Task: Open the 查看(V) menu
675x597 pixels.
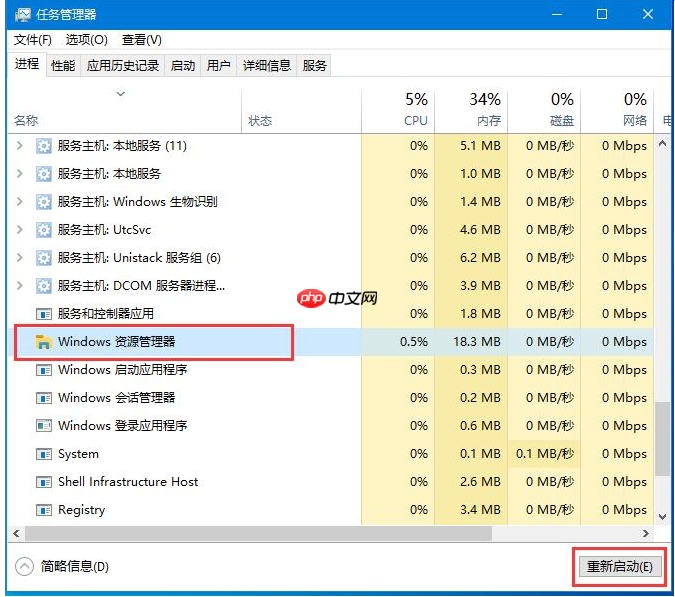Action: [142, 40]
